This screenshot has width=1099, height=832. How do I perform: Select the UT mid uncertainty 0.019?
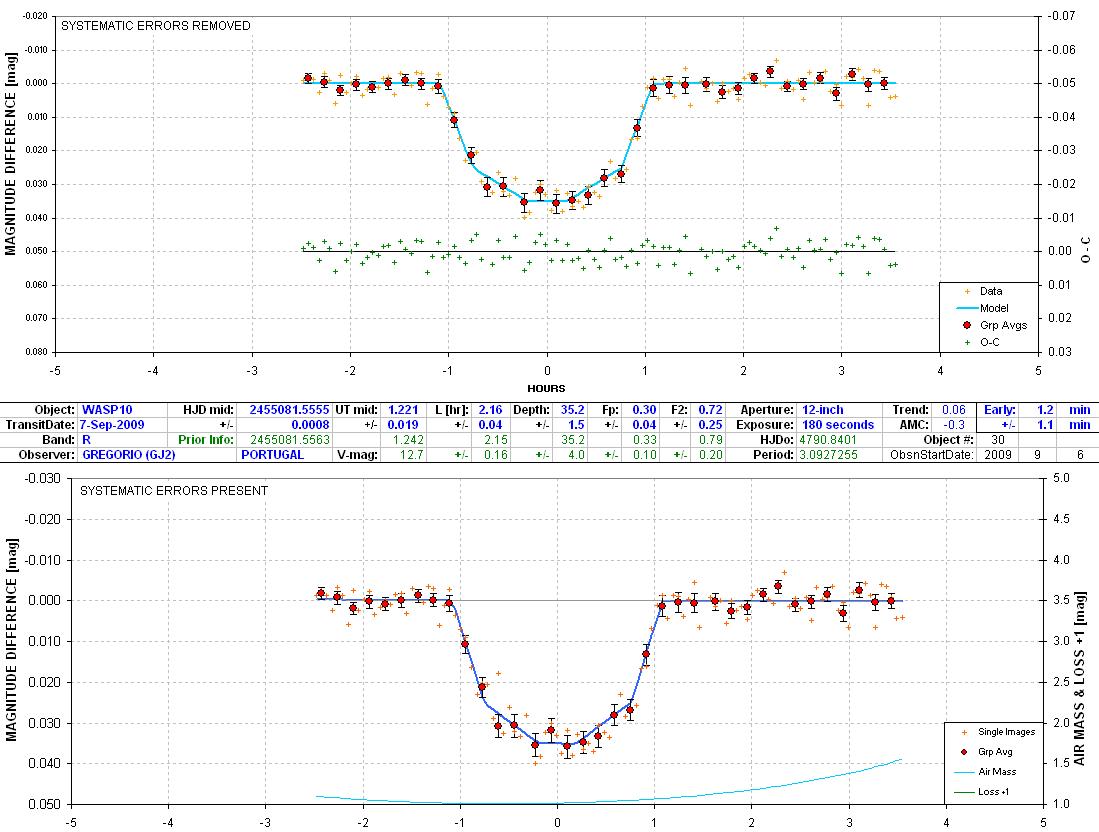coord(403,425)
